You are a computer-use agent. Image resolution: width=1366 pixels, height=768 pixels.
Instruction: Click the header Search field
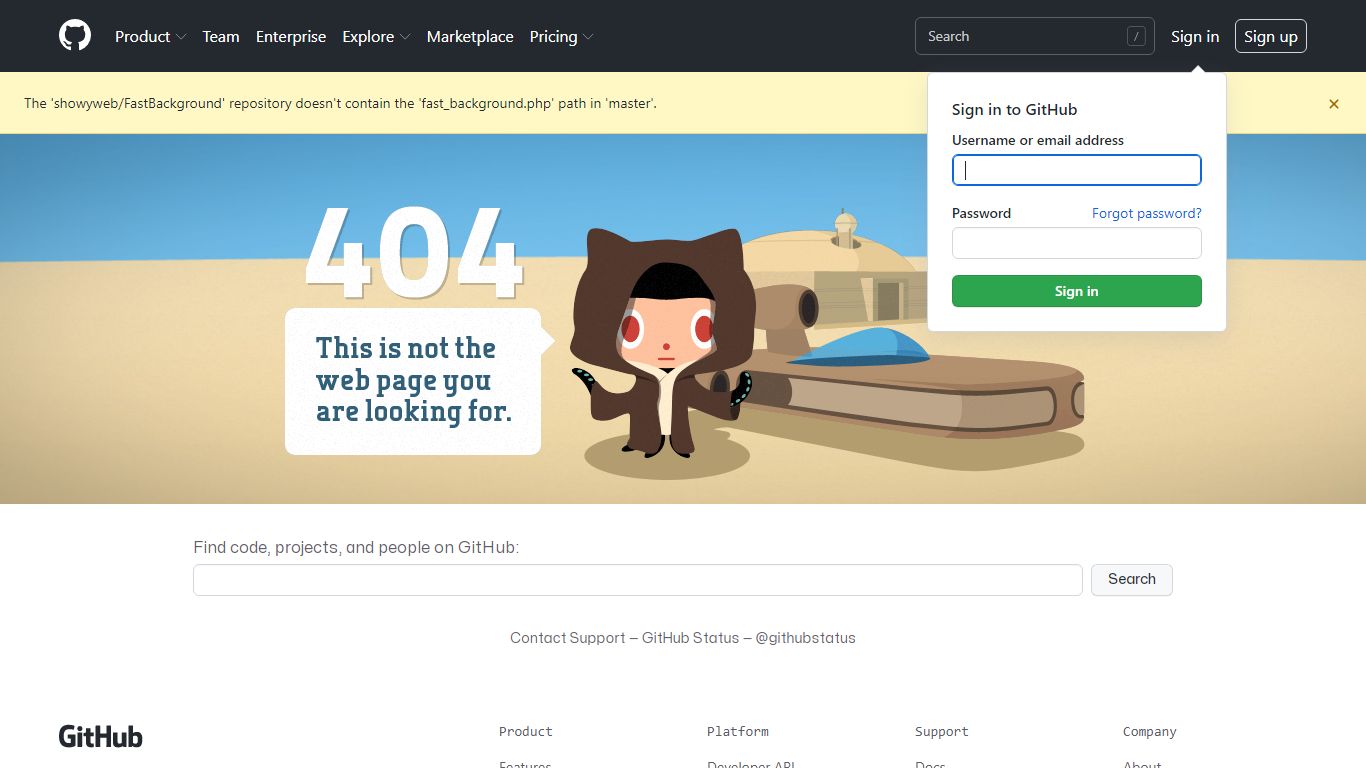coord(1035,36)
